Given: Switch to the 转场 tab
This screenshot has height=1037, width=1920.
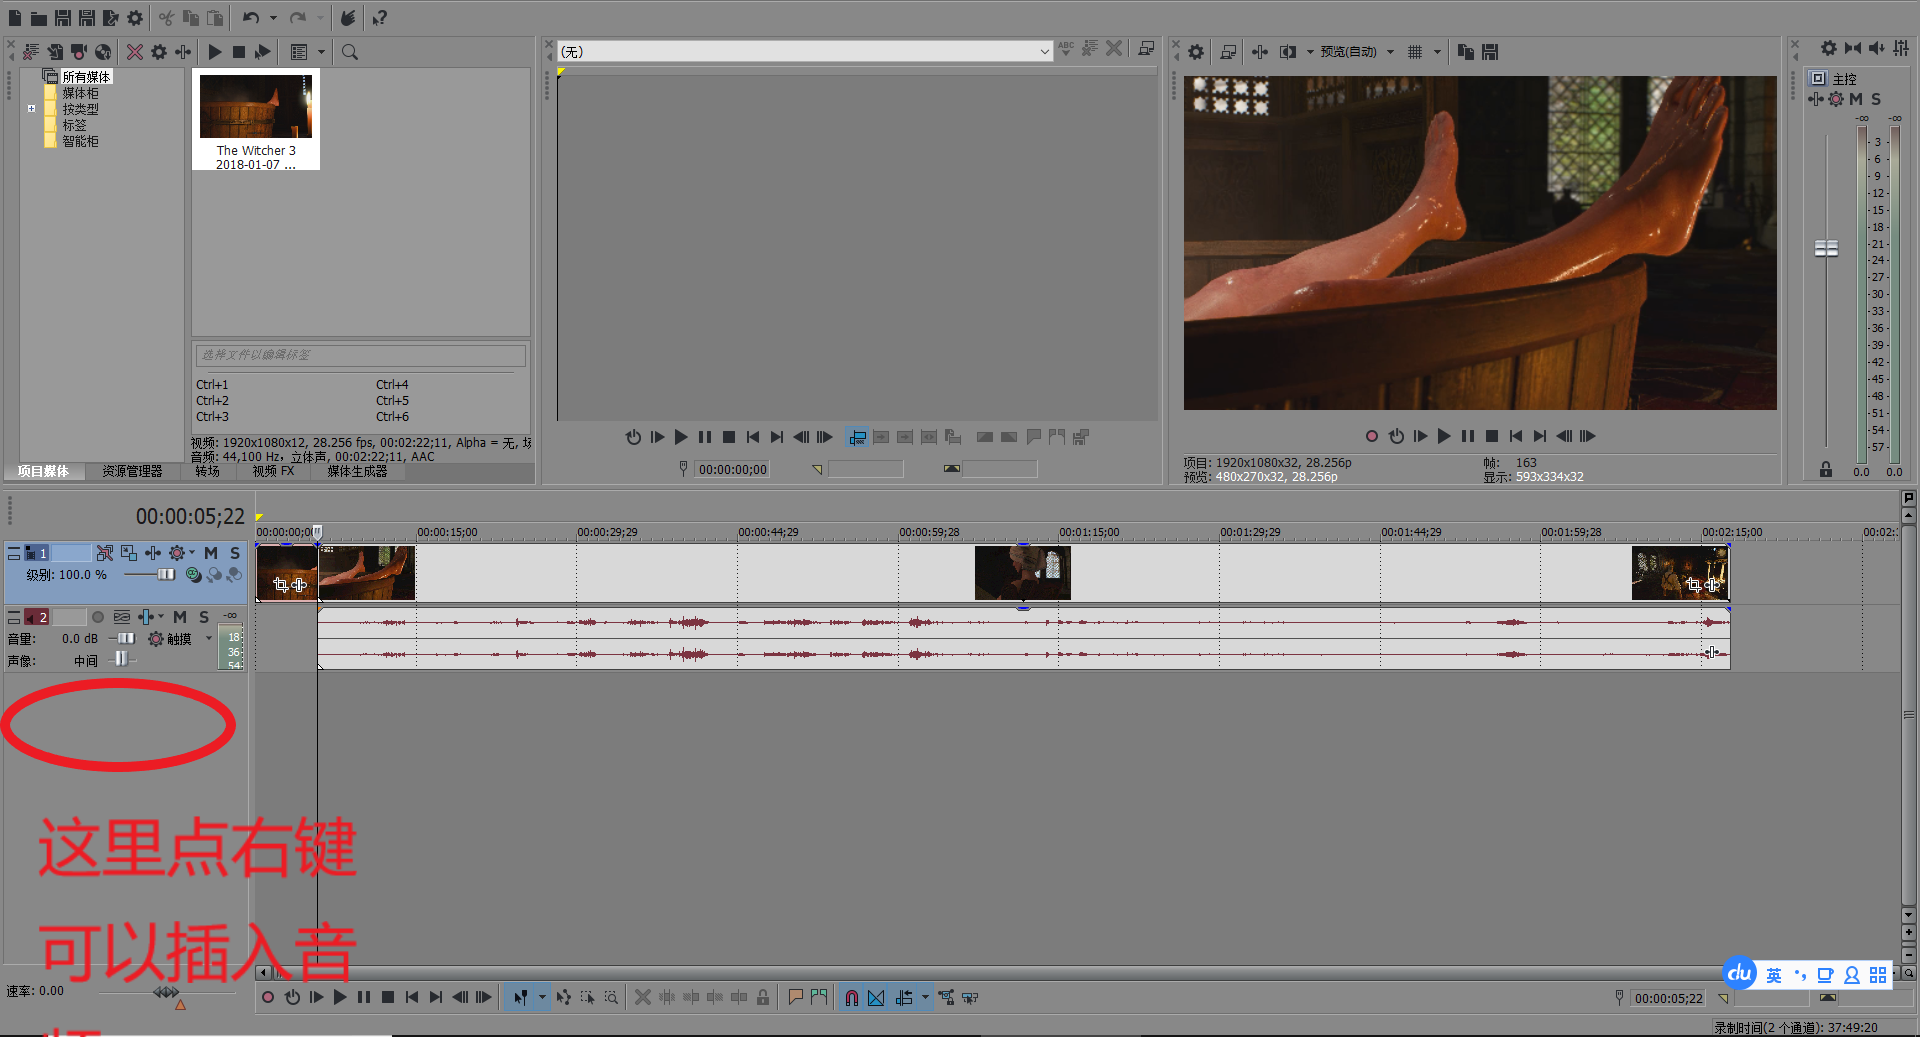Looking at the screenshot, I should point(207,471).
